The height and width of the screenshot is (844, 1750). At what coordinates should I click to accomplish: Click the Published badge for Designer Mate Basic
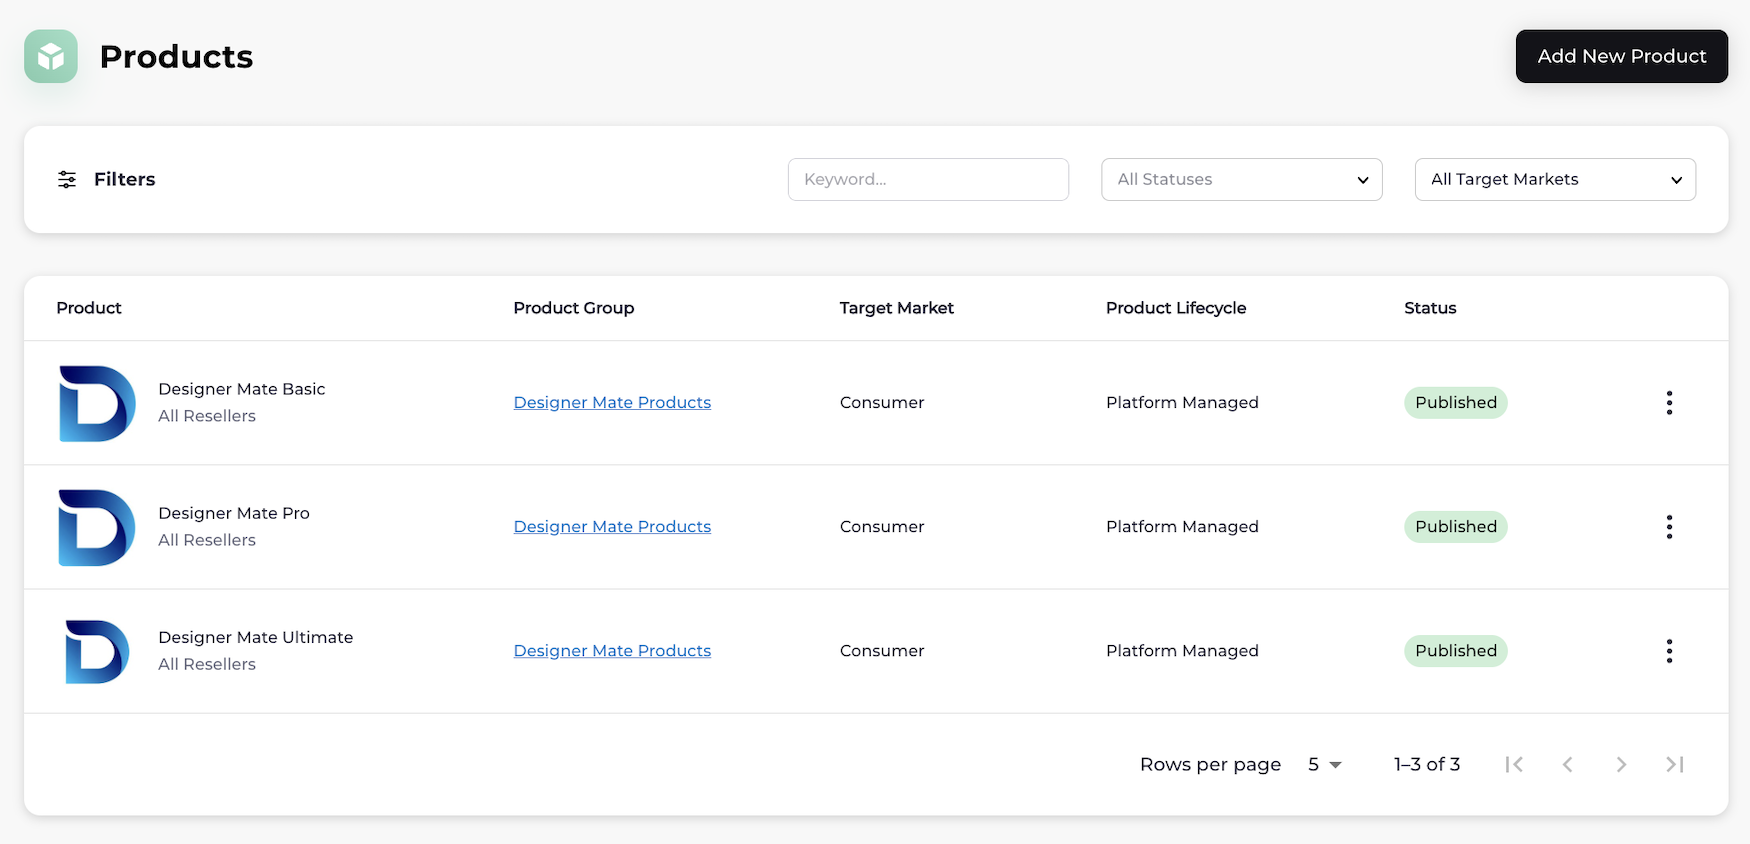coord(1456,402)
